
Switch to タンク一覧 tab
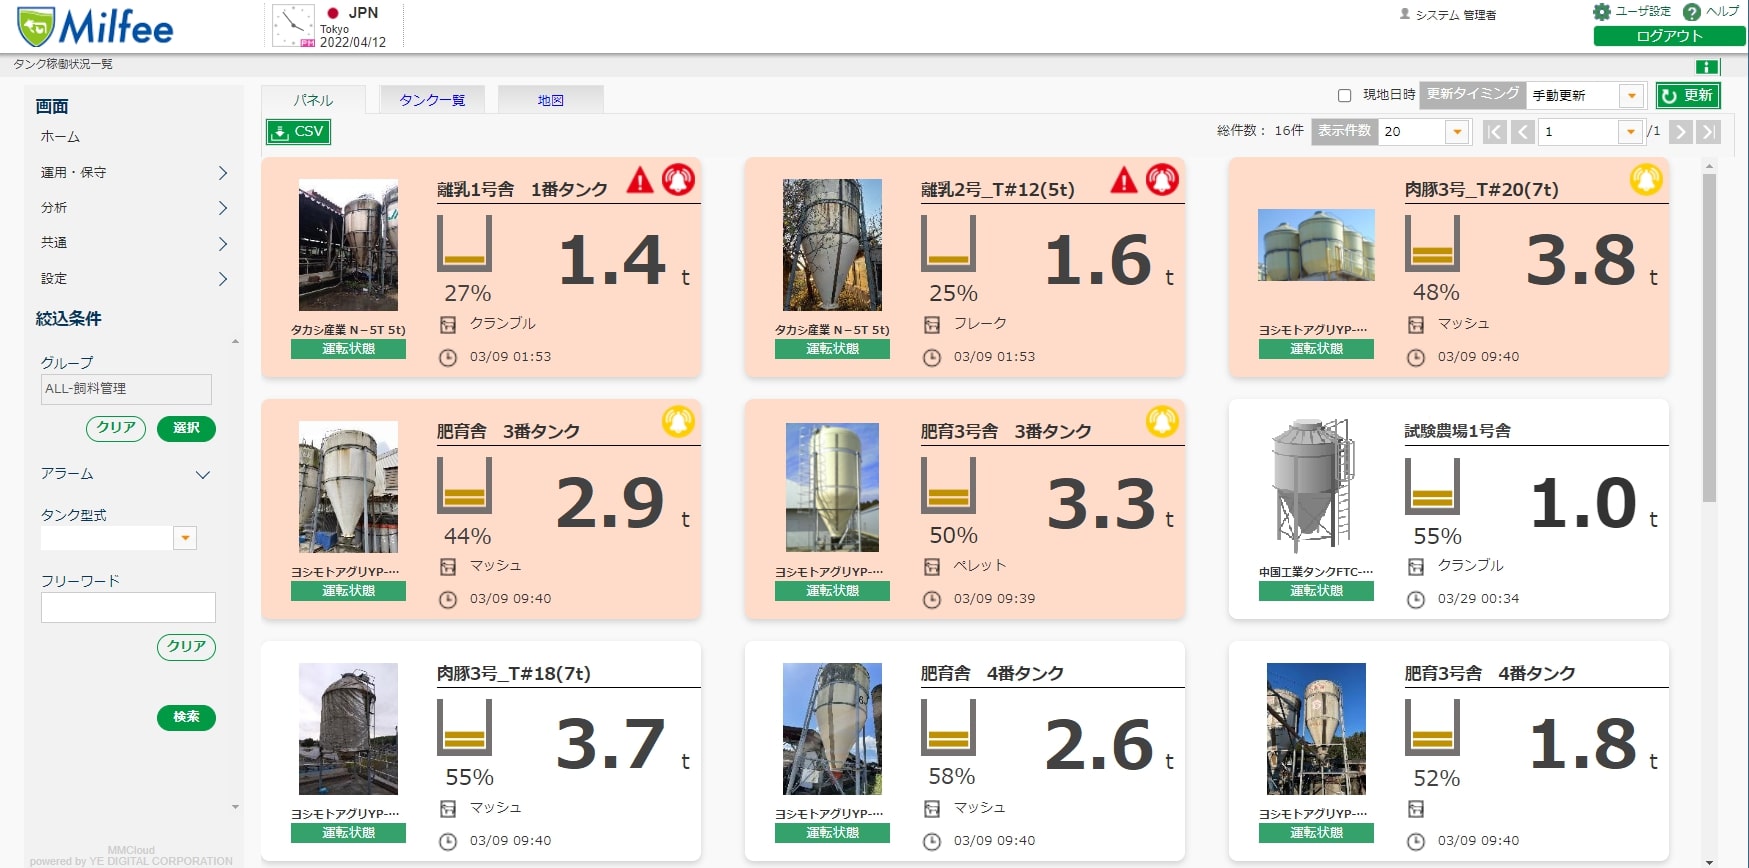coord(432,100)
